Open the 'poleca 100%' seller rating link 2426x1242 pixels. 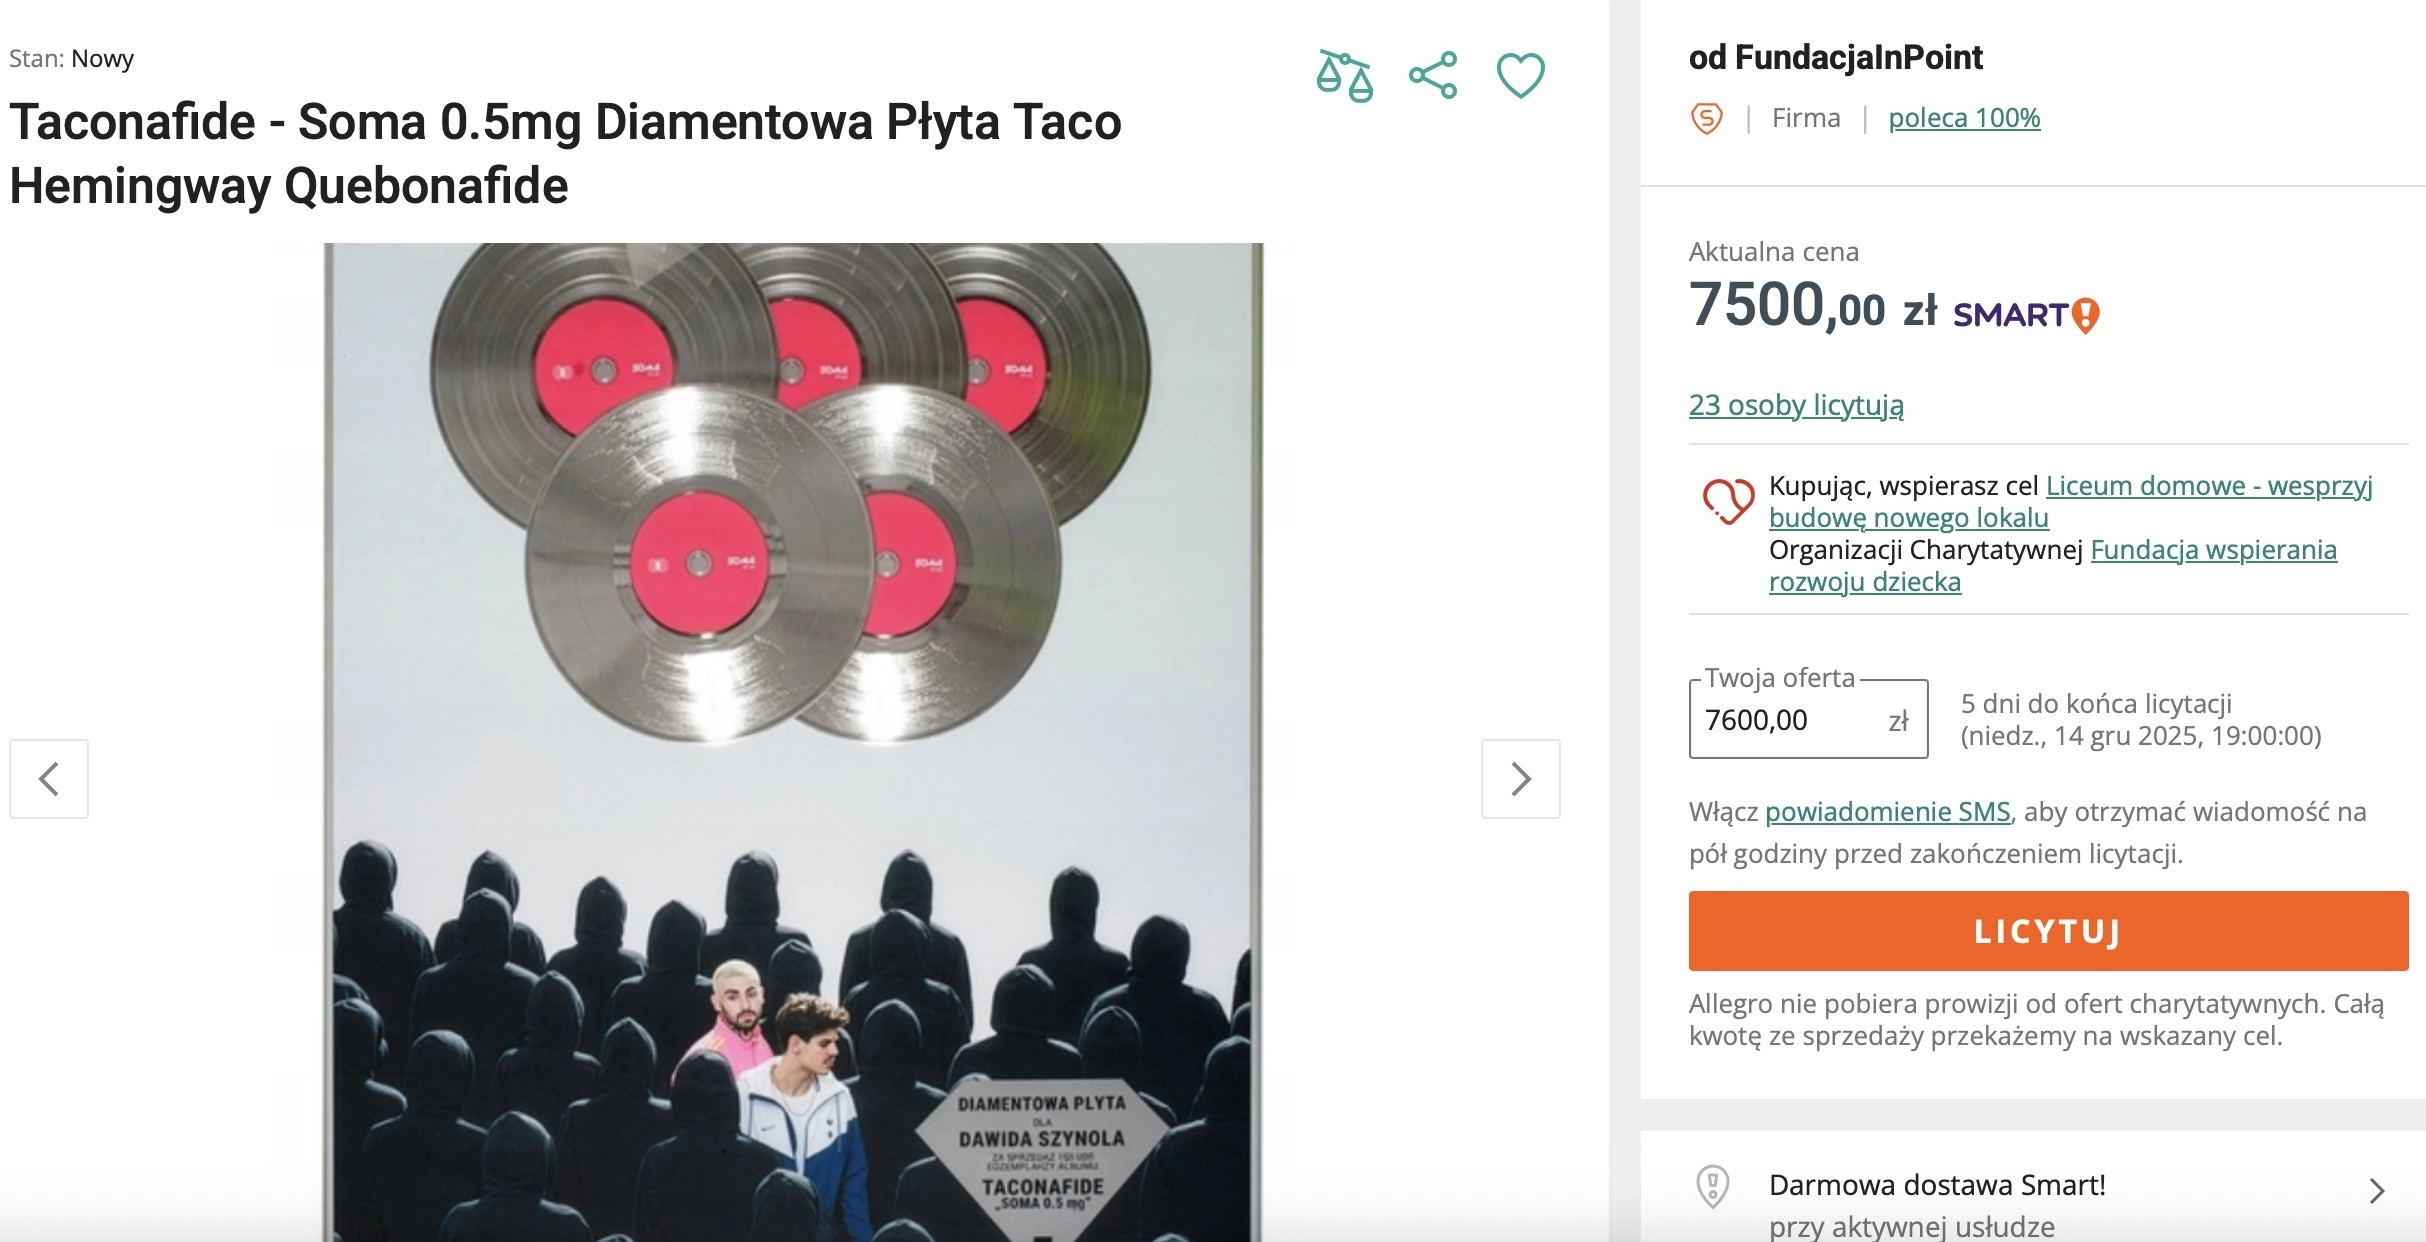(1964, 118)
